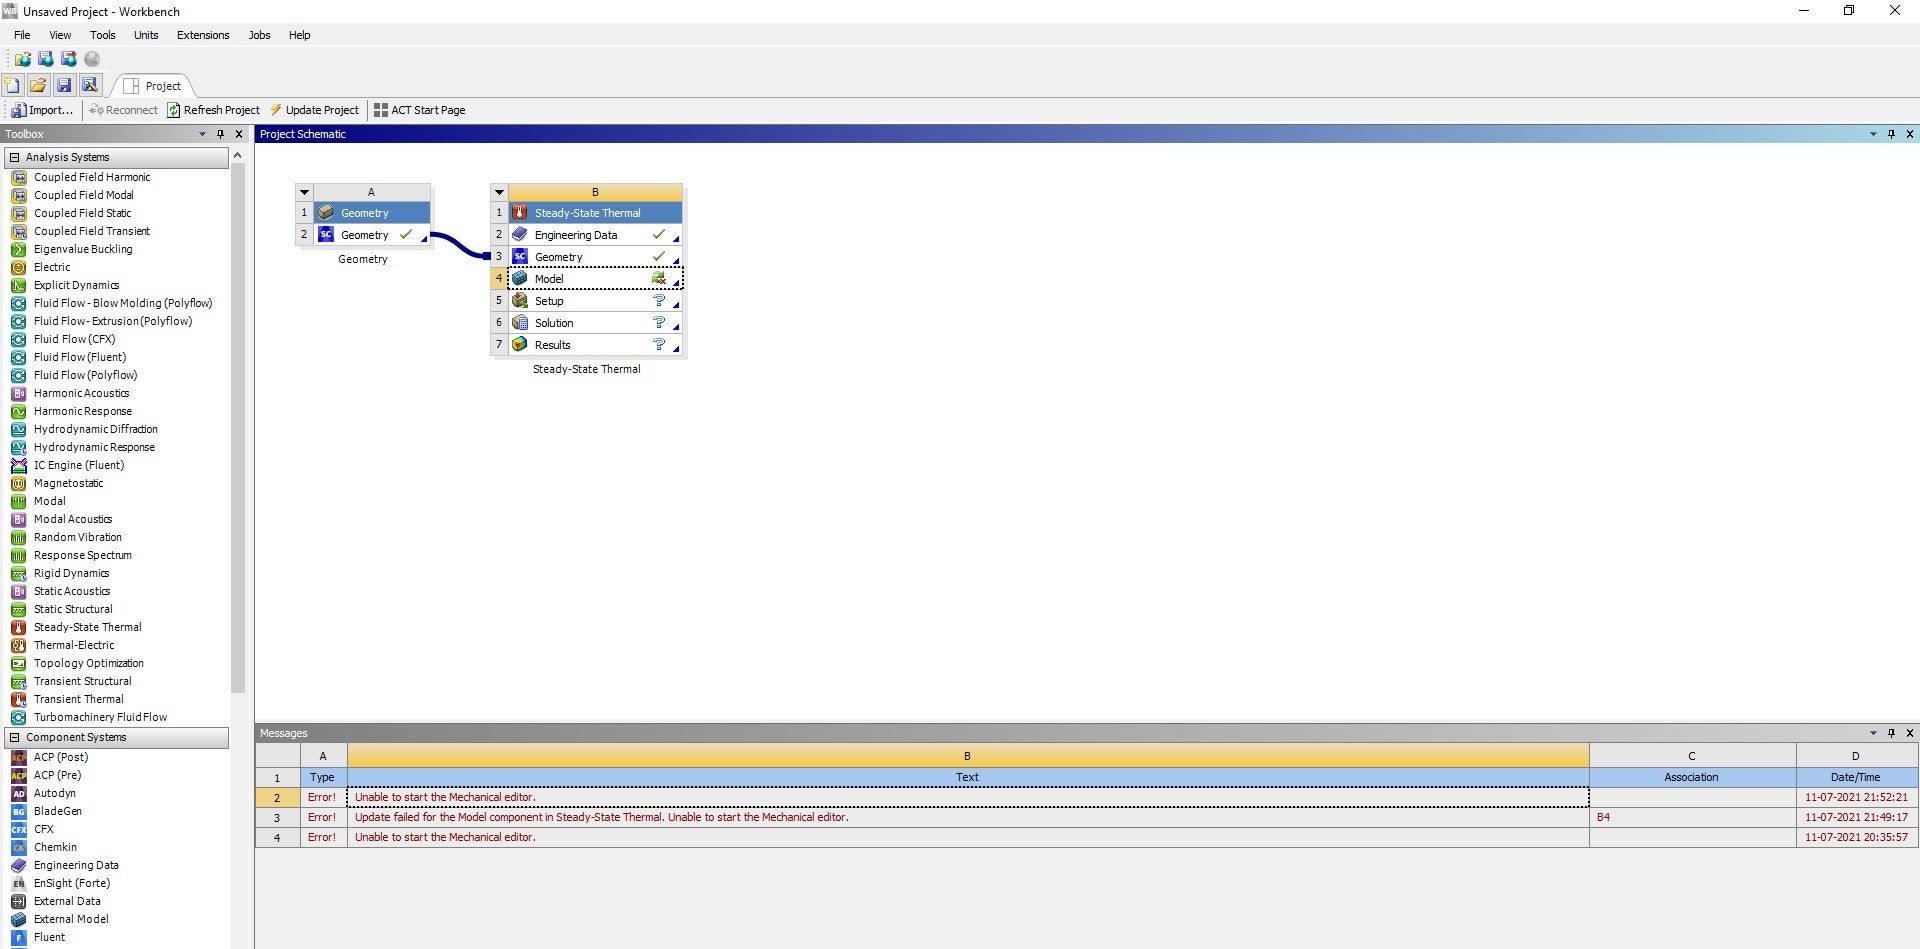This screenshot has width=1920, height=949.
Task: Open system A header dropdown arrow
Action: (x=305, y=192)
